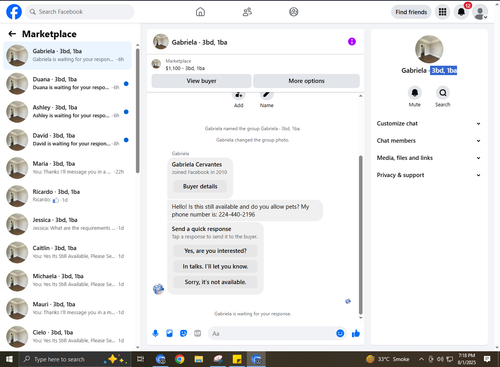Expand the Chat members section
This screenshot has height=367, width=500.
[429, 141]
